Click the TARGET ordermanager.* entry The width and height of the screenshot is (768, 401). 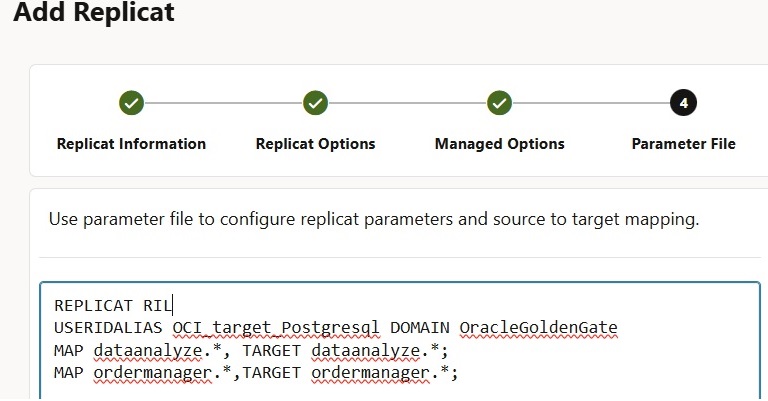350,373
